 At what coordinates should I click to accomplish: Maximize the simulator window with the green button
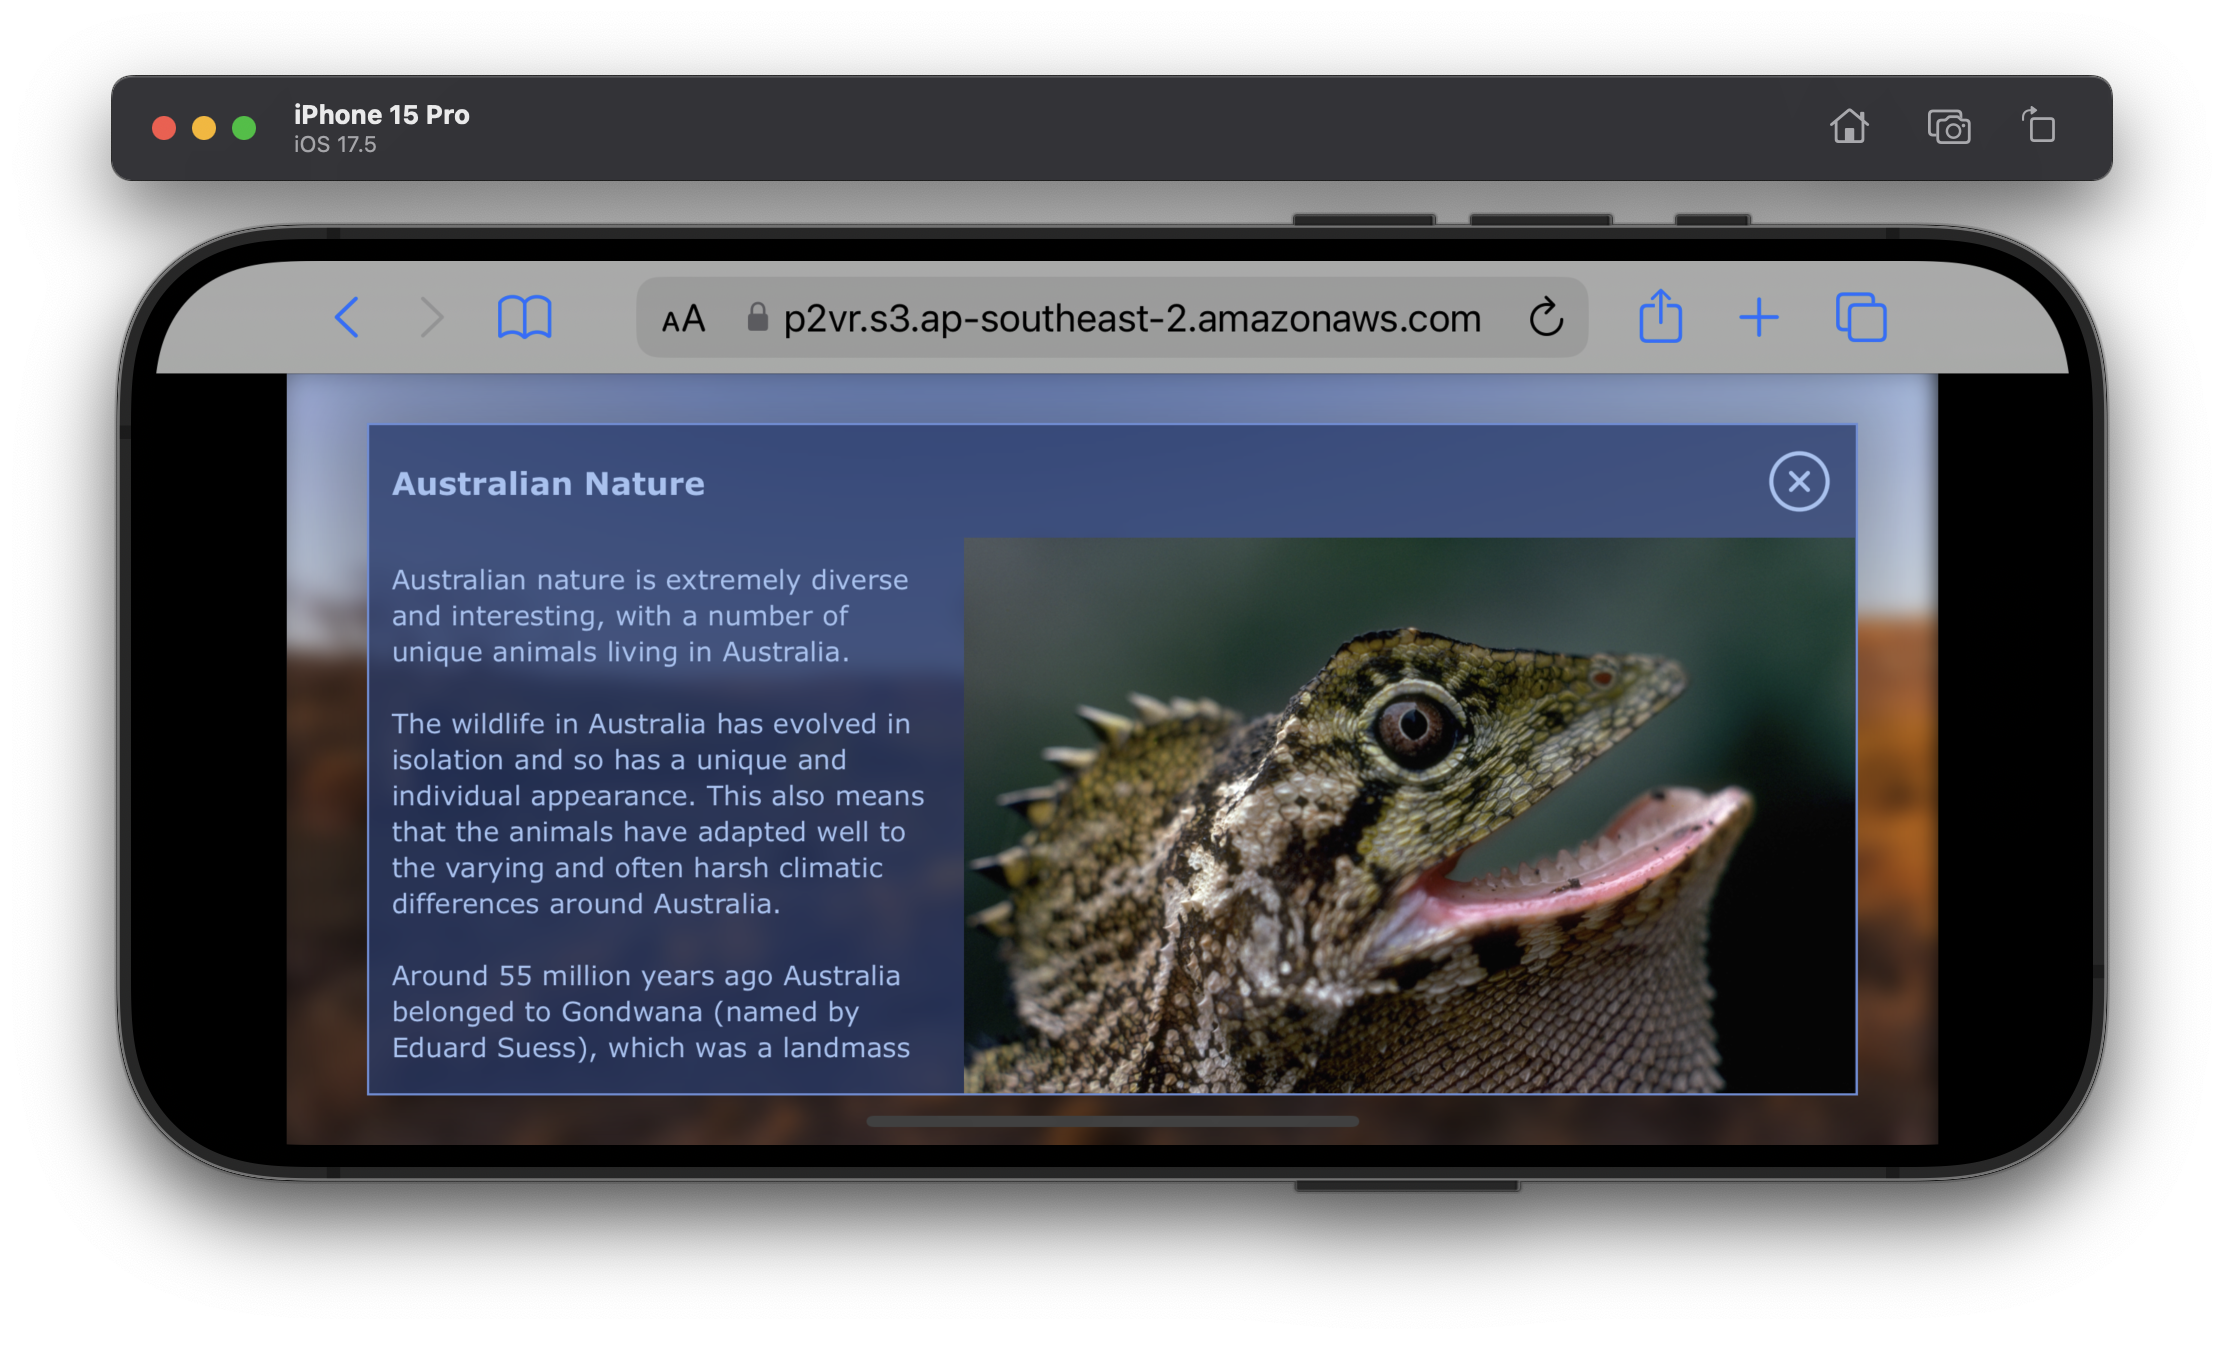(244, 128)
